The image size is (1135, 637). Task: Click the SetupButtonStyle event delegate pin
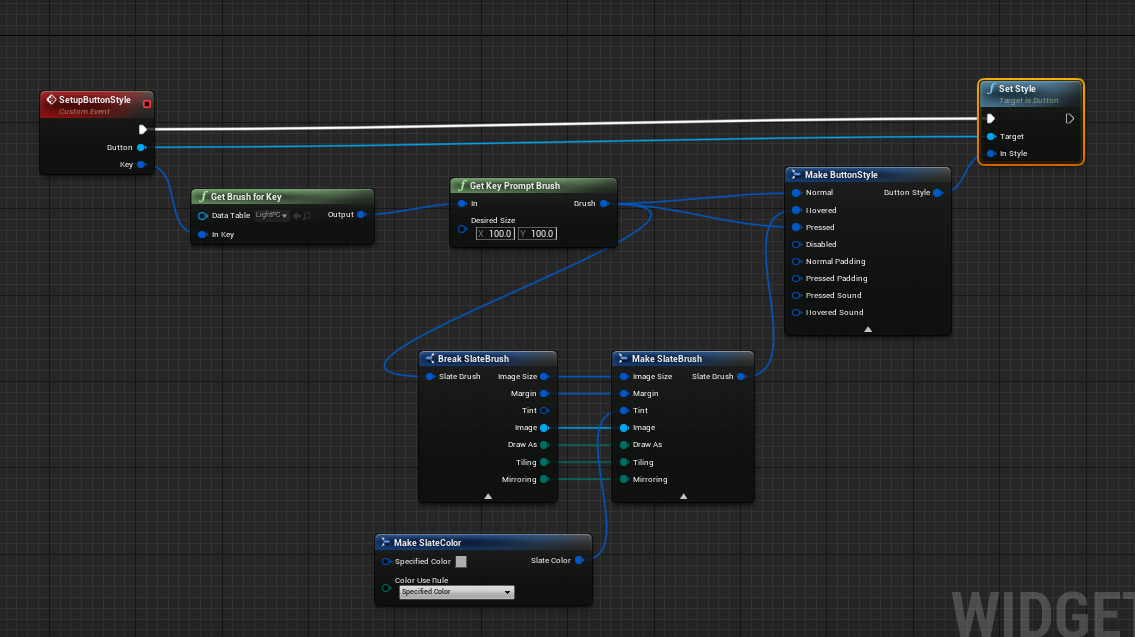pyautogui.click(x=147, y=104)
